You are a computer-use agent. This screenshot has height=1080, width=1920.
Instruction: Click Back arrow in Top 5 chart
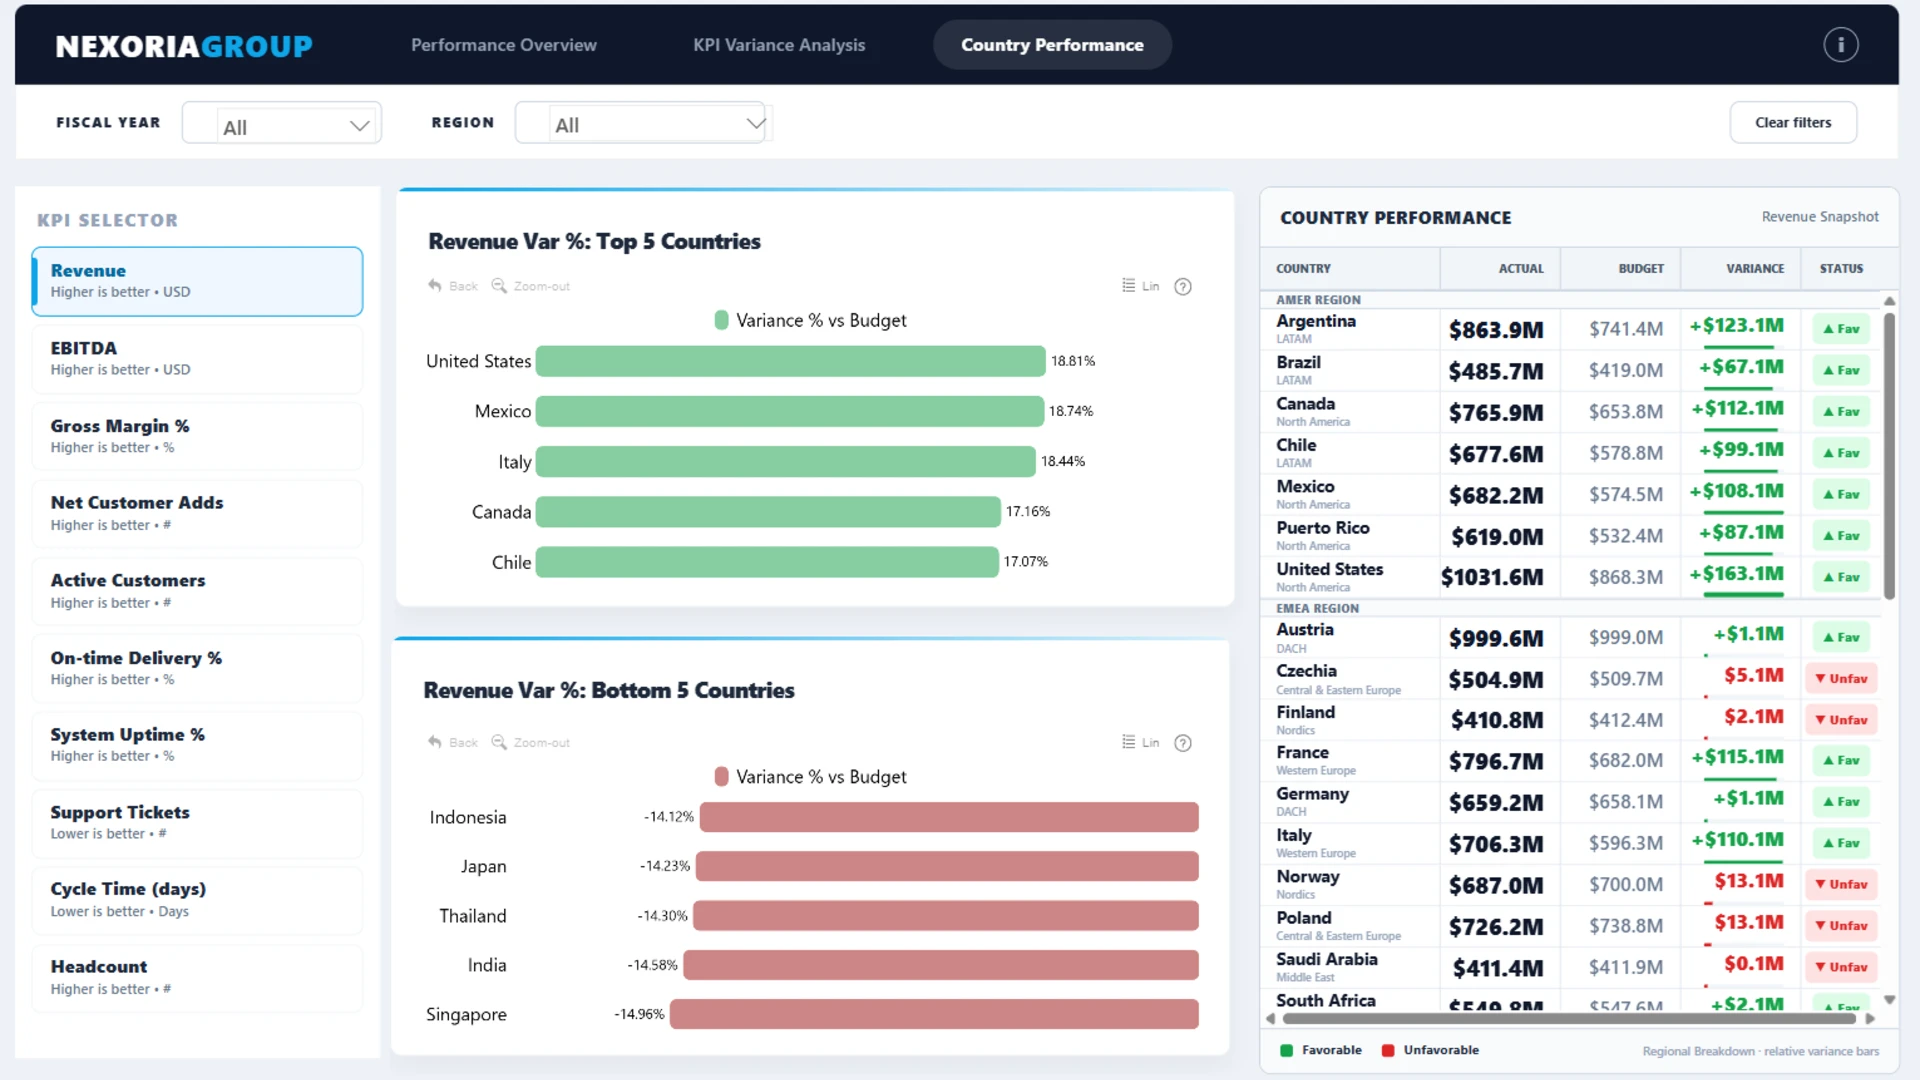435,286
